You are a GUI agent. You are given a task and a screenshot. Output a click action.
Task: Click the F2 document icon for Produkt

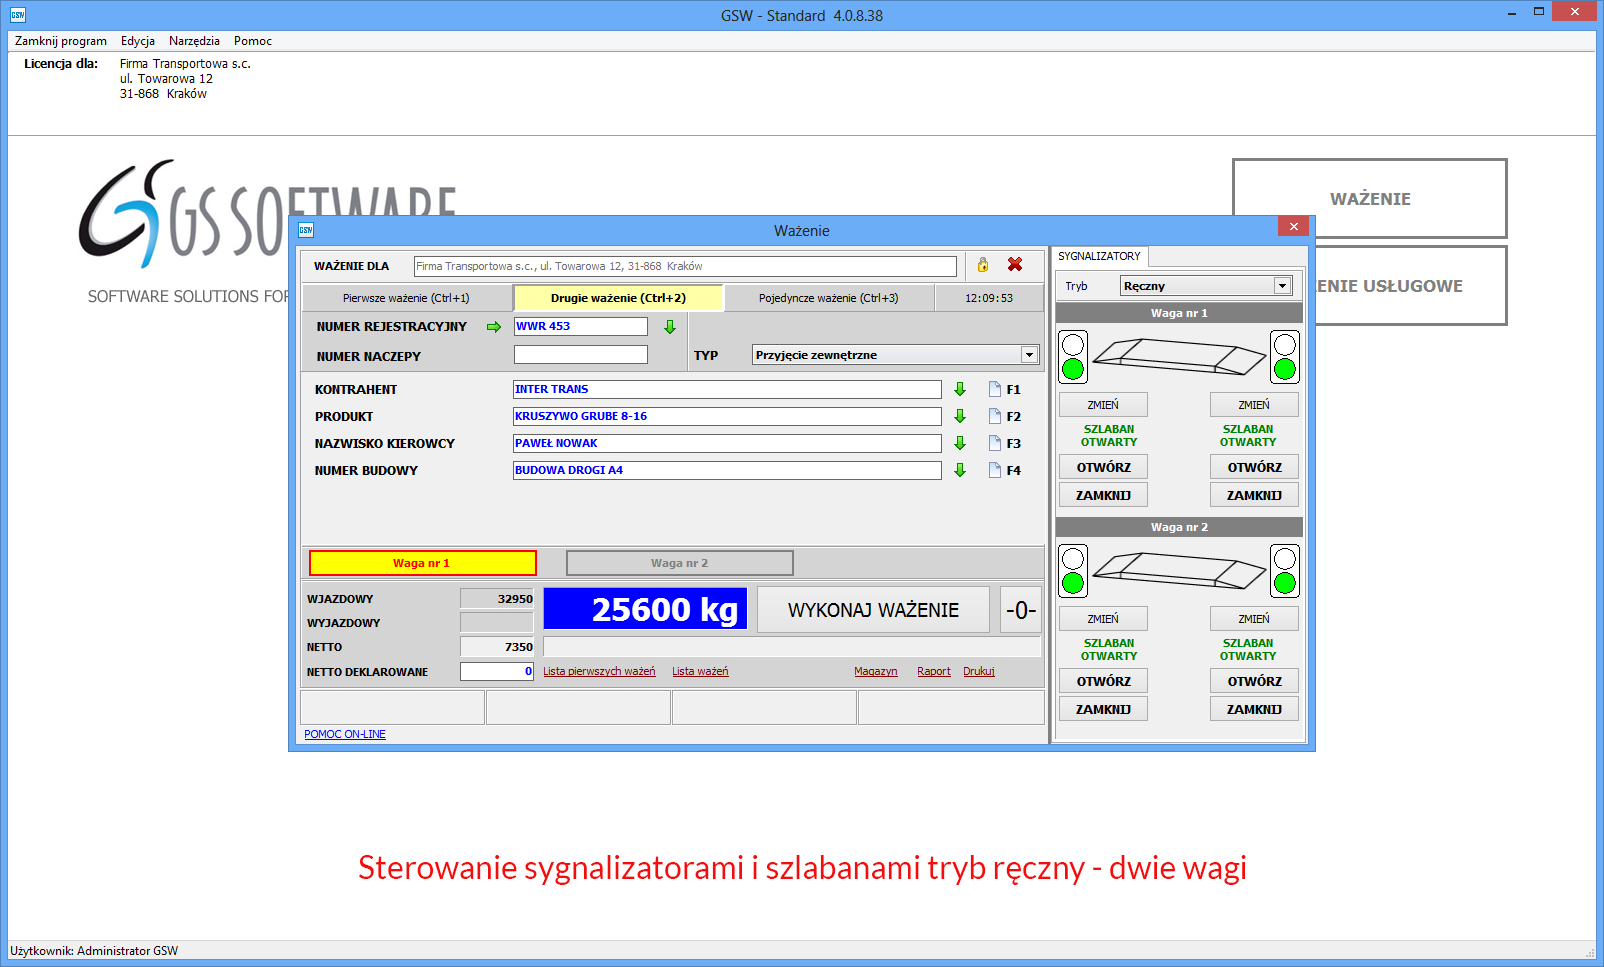[x=995, y=416]
